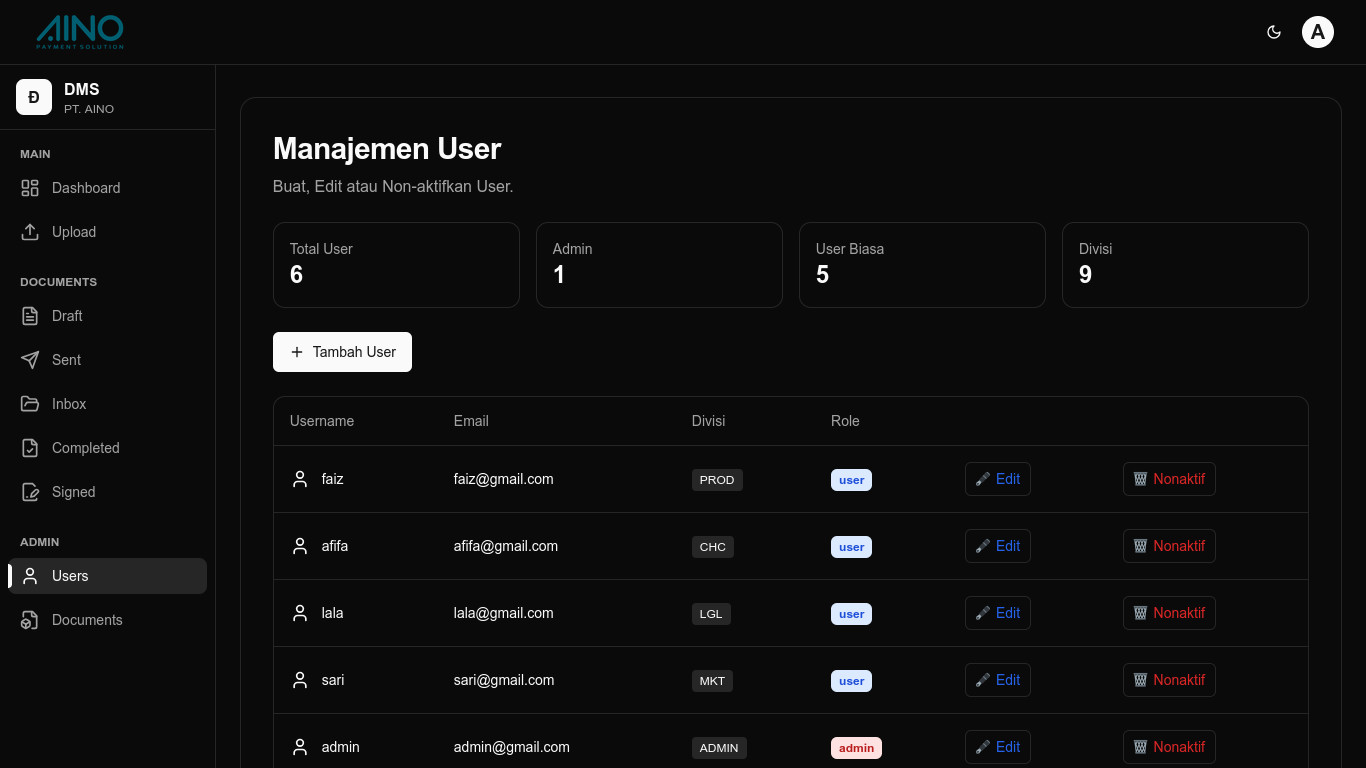Open the profile avatar menu at top right
This screenshot has height=768, width=1366.
pos(1318,31)
